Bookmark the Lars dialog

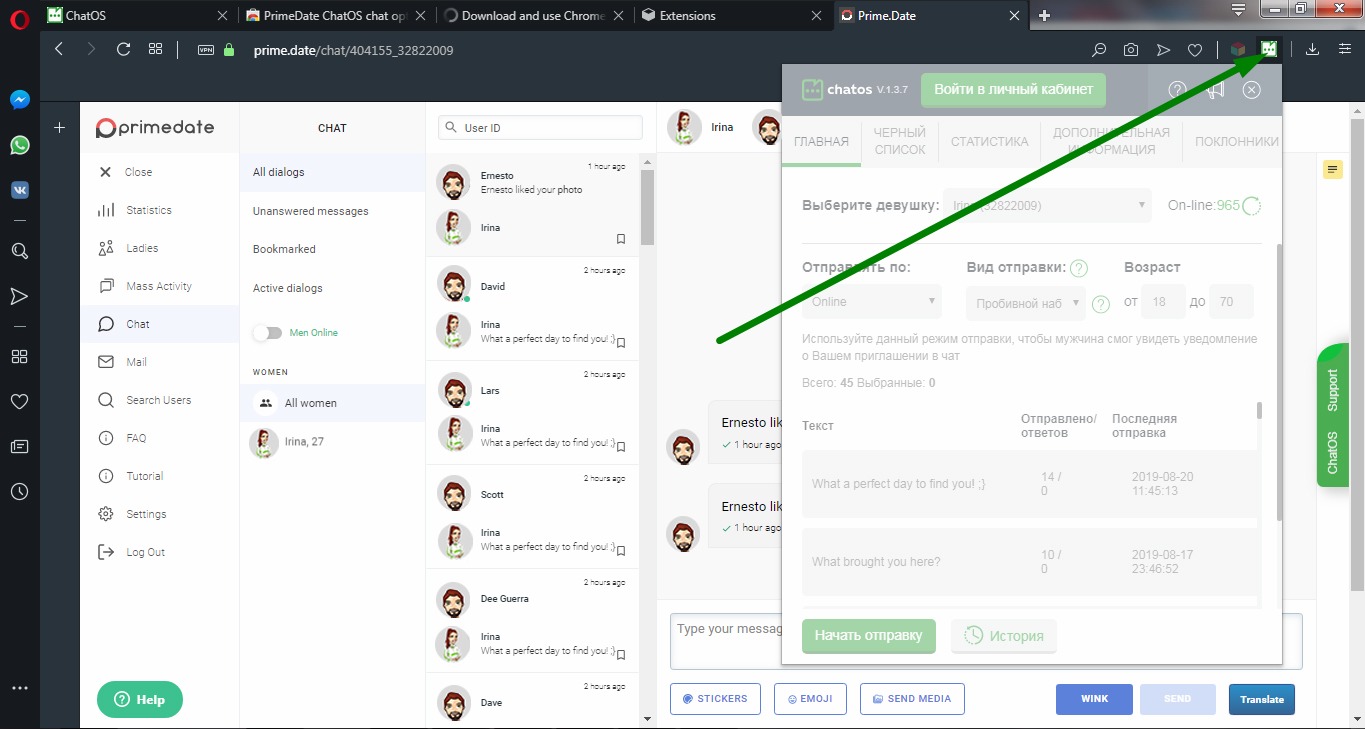[621, 446]
